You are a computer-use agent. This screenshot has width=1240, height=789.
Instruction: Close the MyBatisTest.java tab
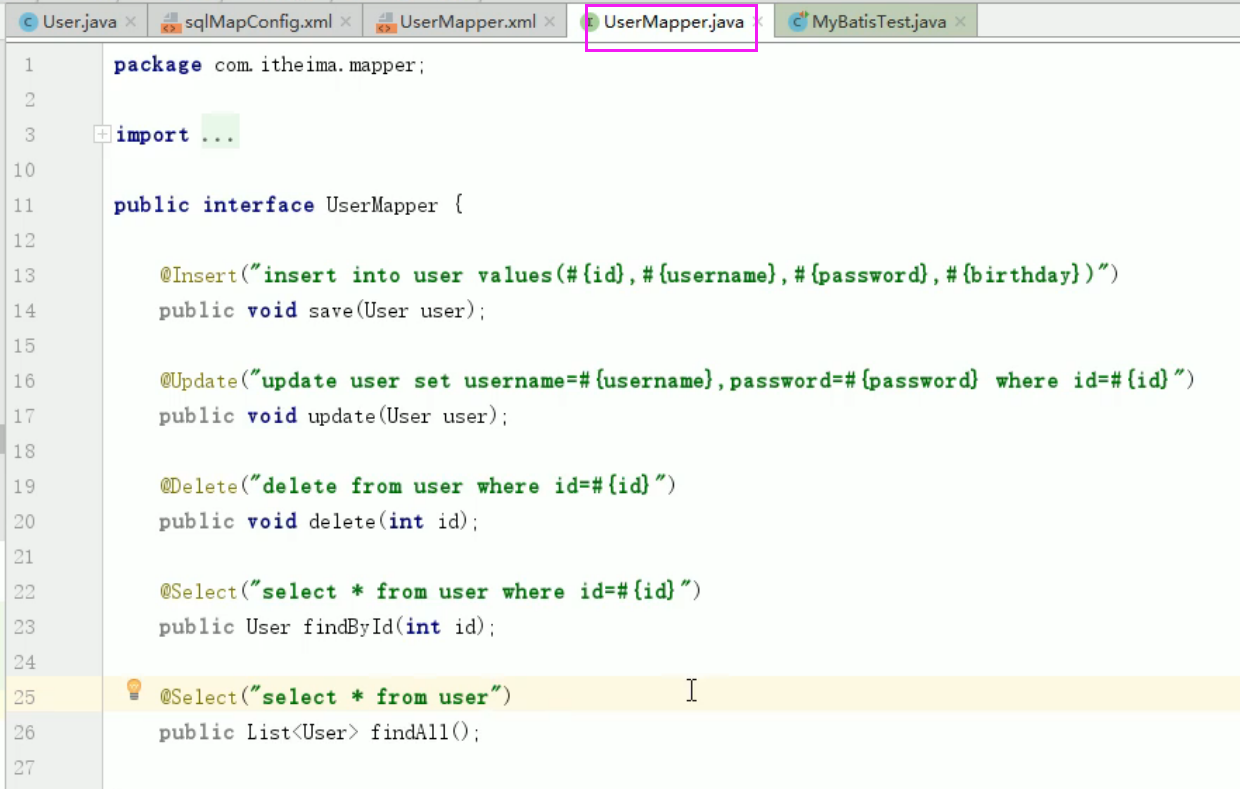(960, 21)
